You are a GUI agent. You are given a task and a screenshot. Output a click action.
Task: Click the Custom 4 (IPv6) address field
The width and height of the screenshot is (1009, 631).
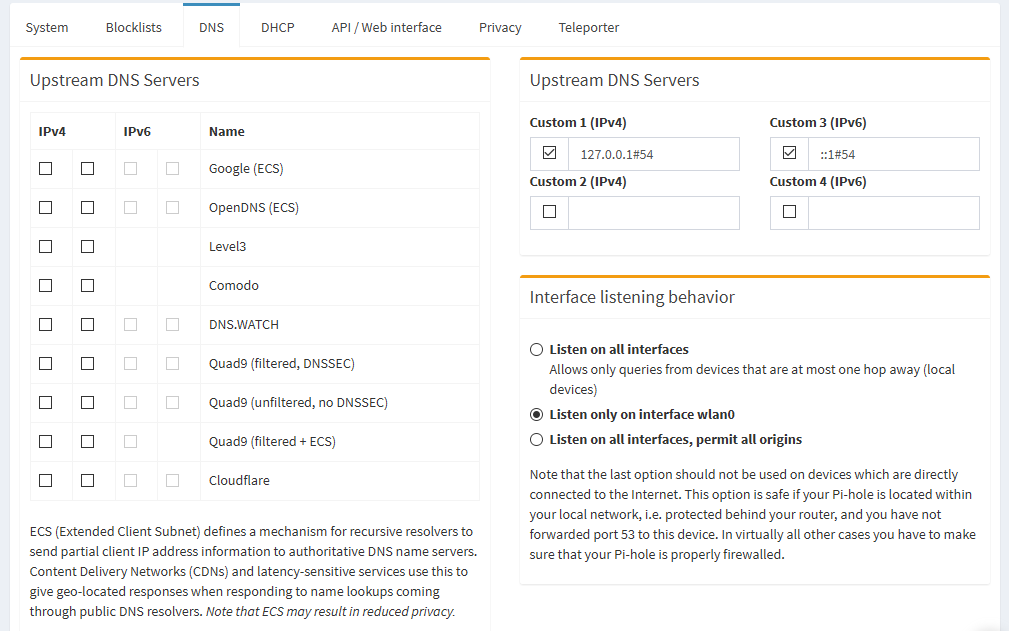(x=894, y=212)
